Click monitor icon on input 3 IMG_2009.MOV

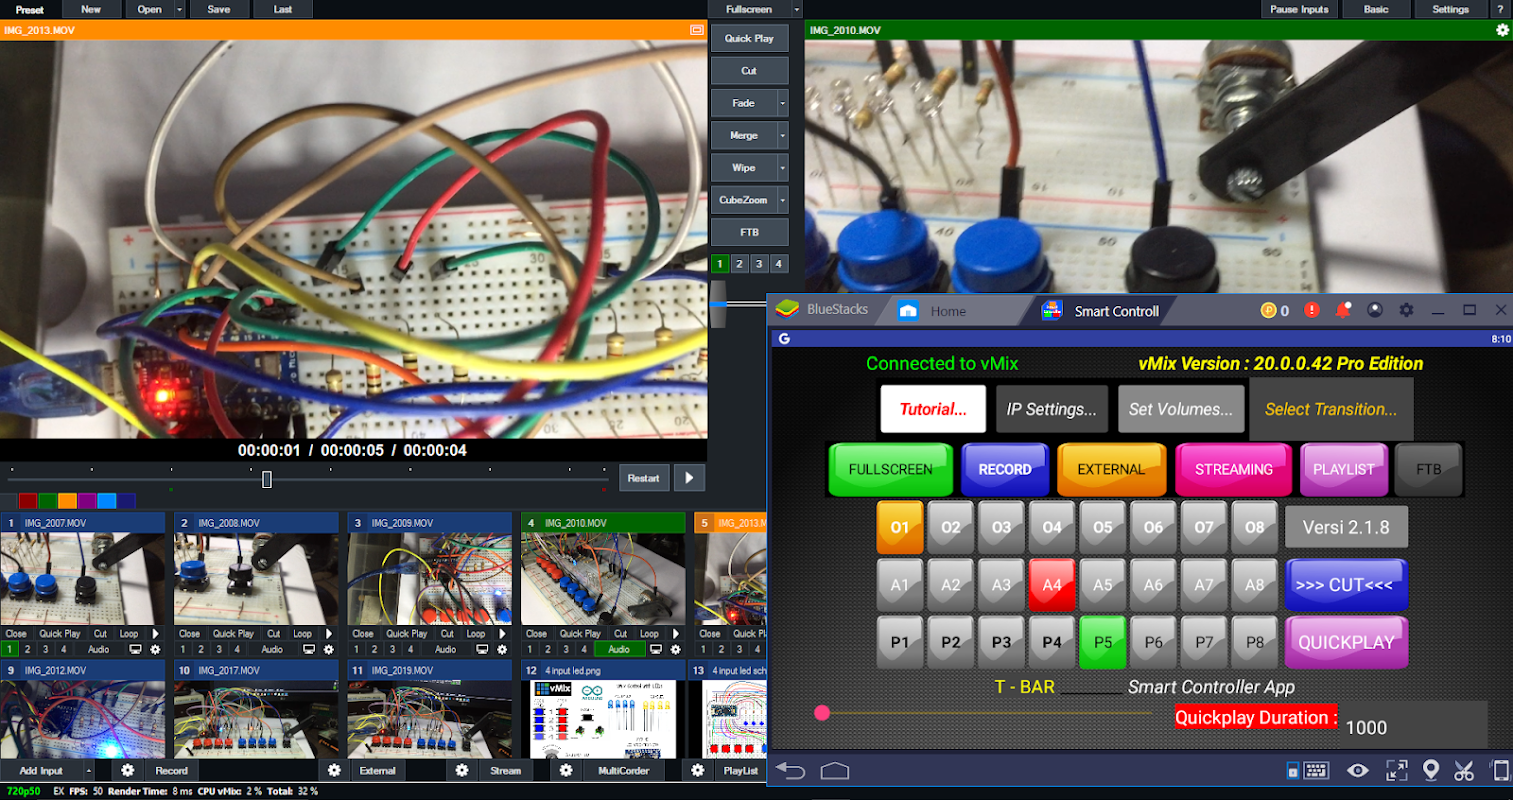[482, 649]
